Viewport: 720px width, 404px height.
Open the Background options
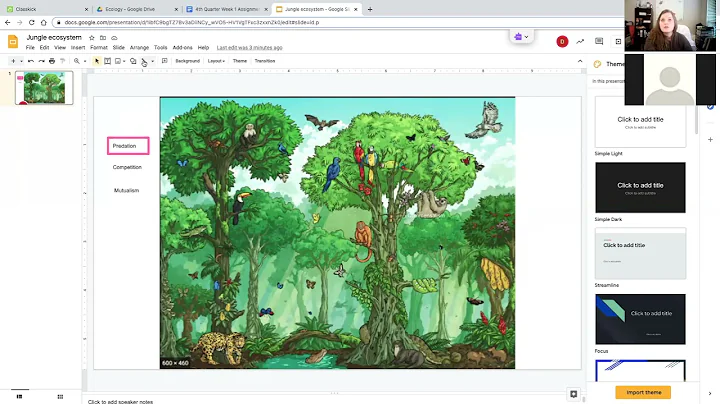coord(187,61)
